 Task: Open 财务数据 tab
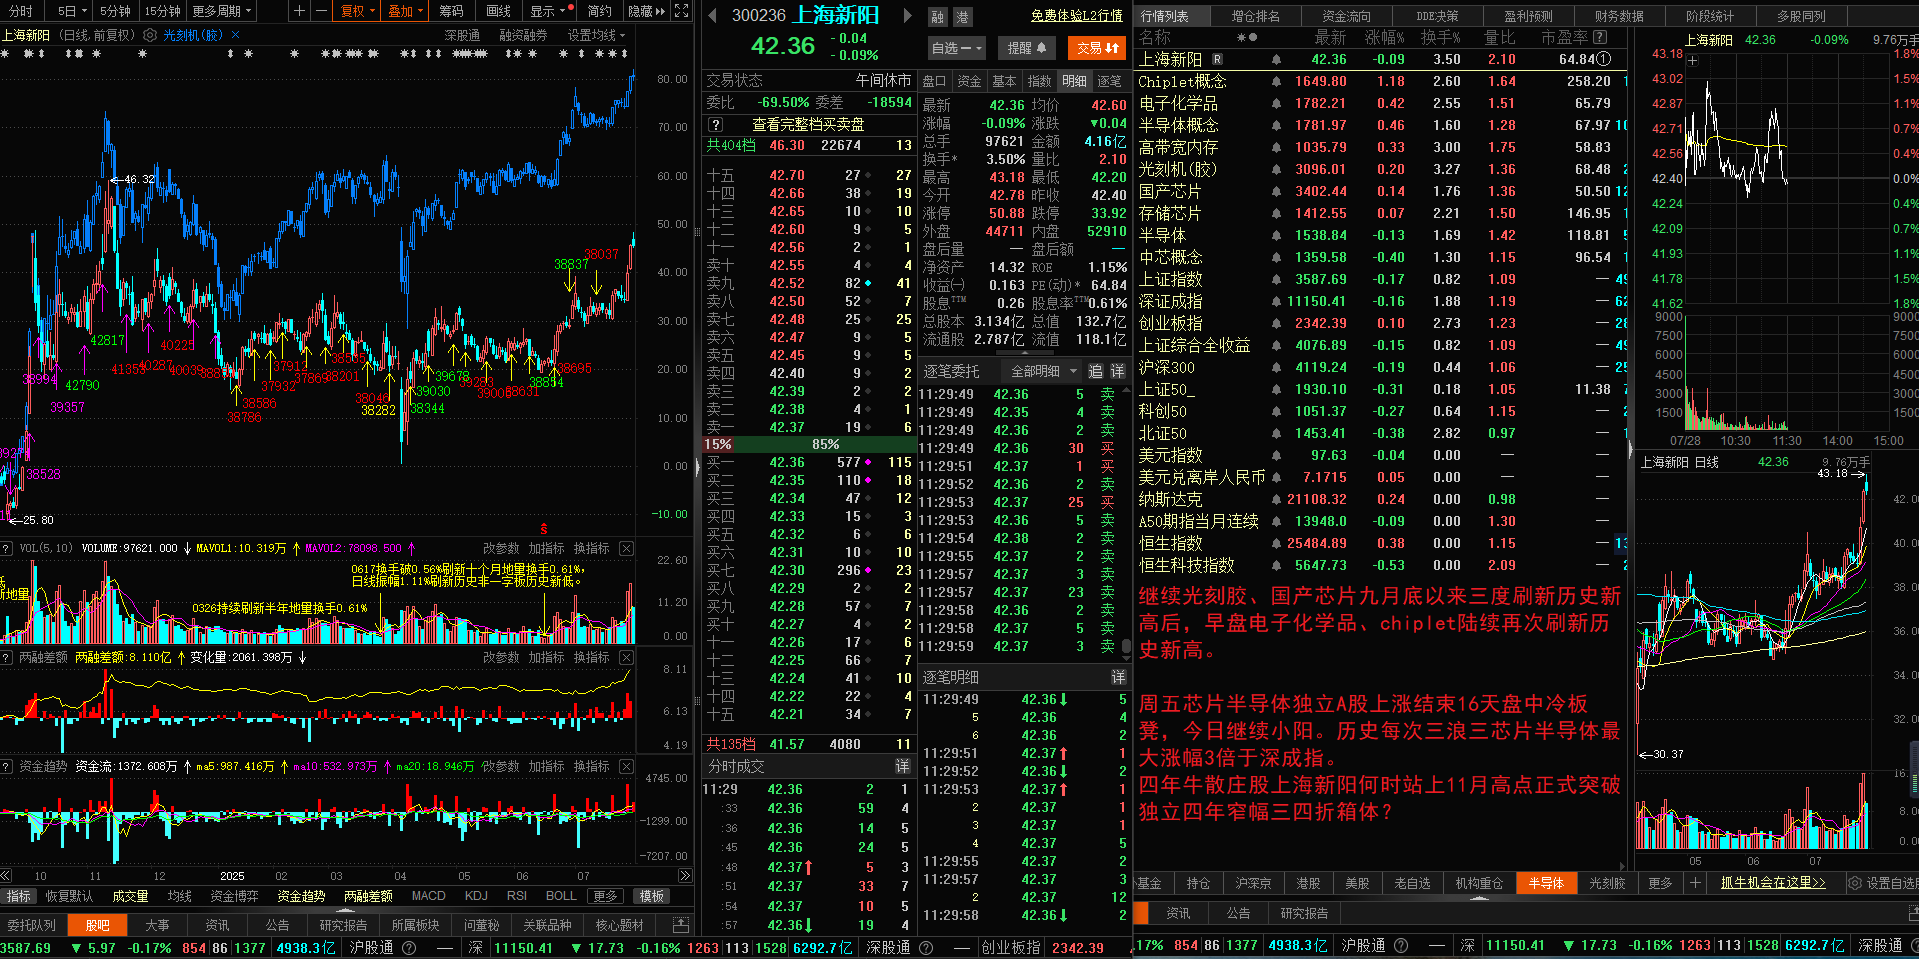click(x=1619, y=16)
